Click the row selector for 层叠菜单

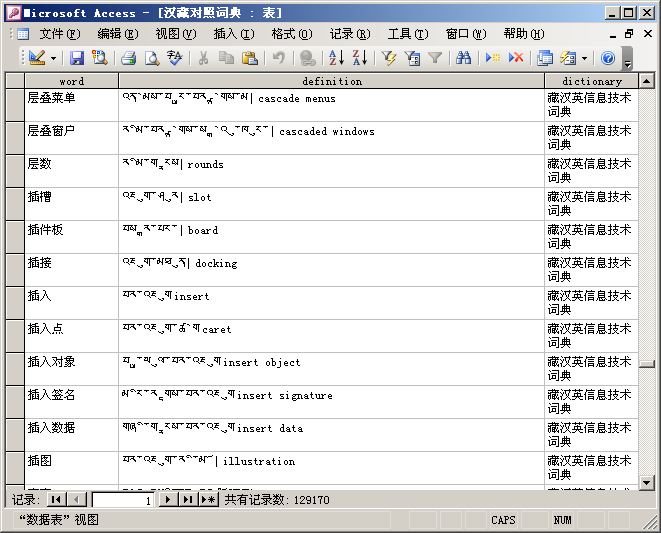[15, 105]
